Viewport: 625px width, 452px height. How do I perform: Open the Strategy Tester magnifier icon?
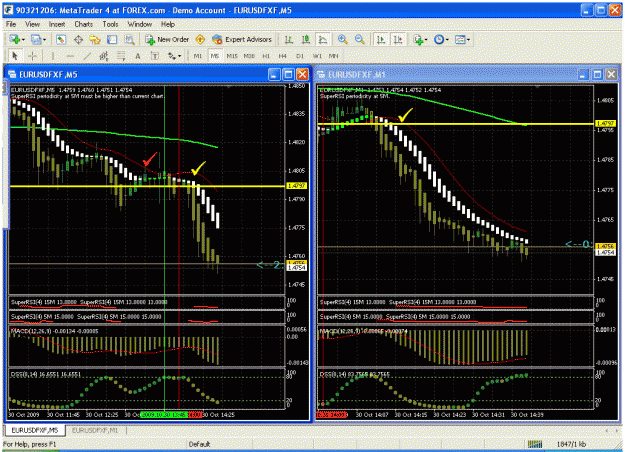129,39
